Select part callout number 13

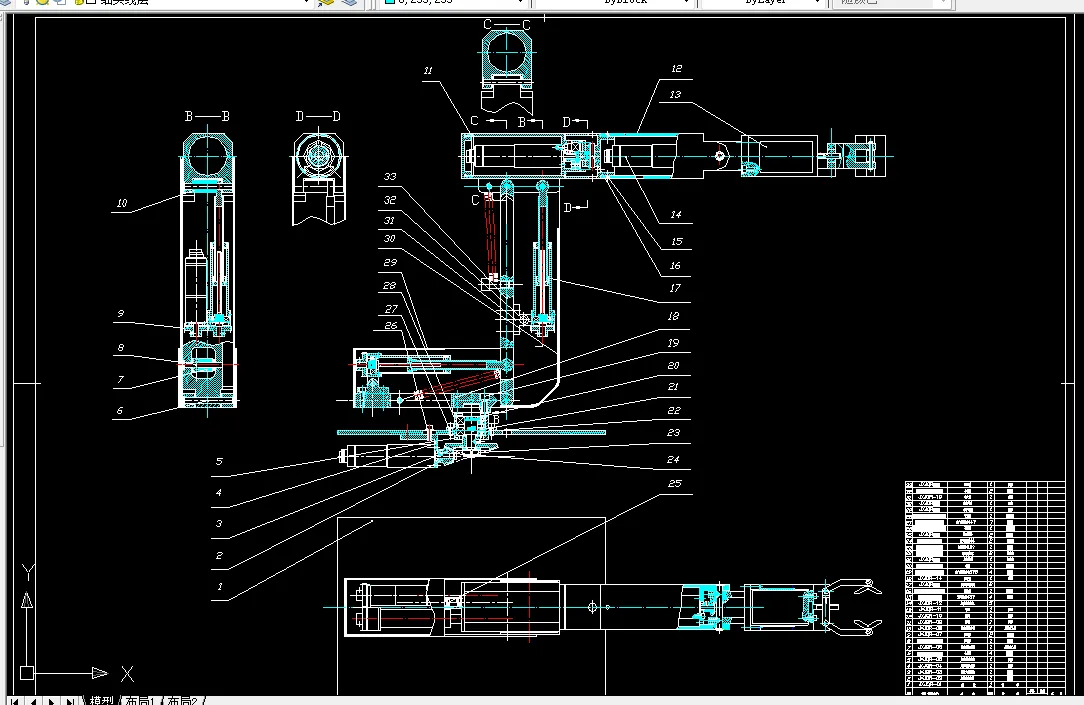point(675,95)
